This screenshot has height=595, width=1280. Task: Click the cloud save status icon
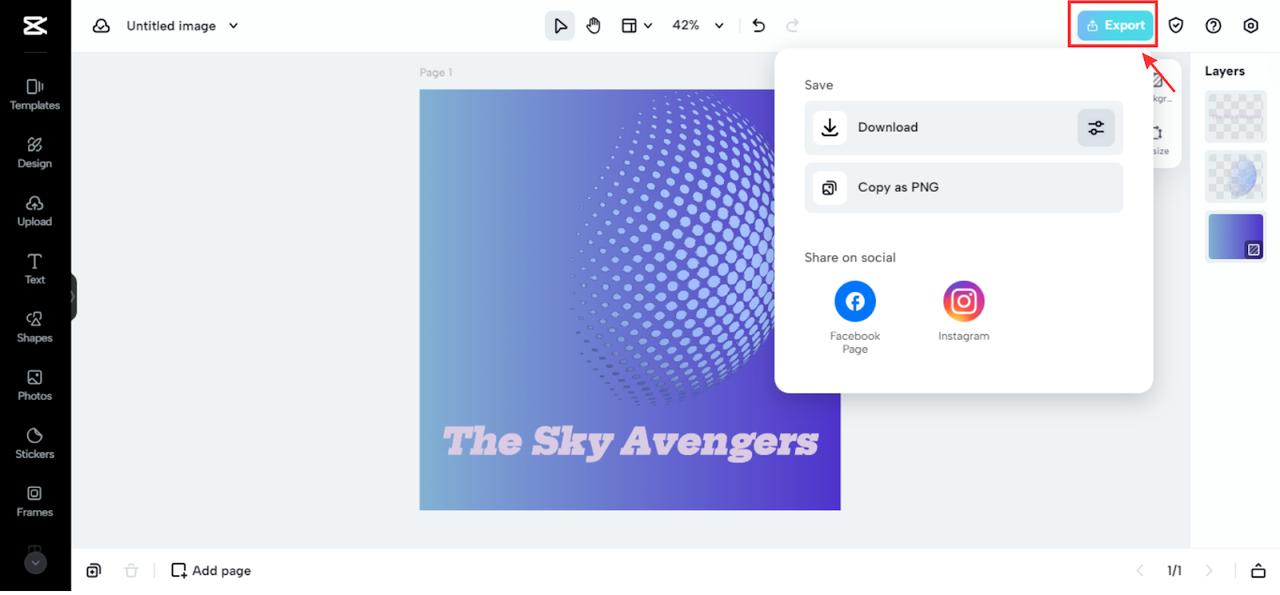[x=101, y=26]
